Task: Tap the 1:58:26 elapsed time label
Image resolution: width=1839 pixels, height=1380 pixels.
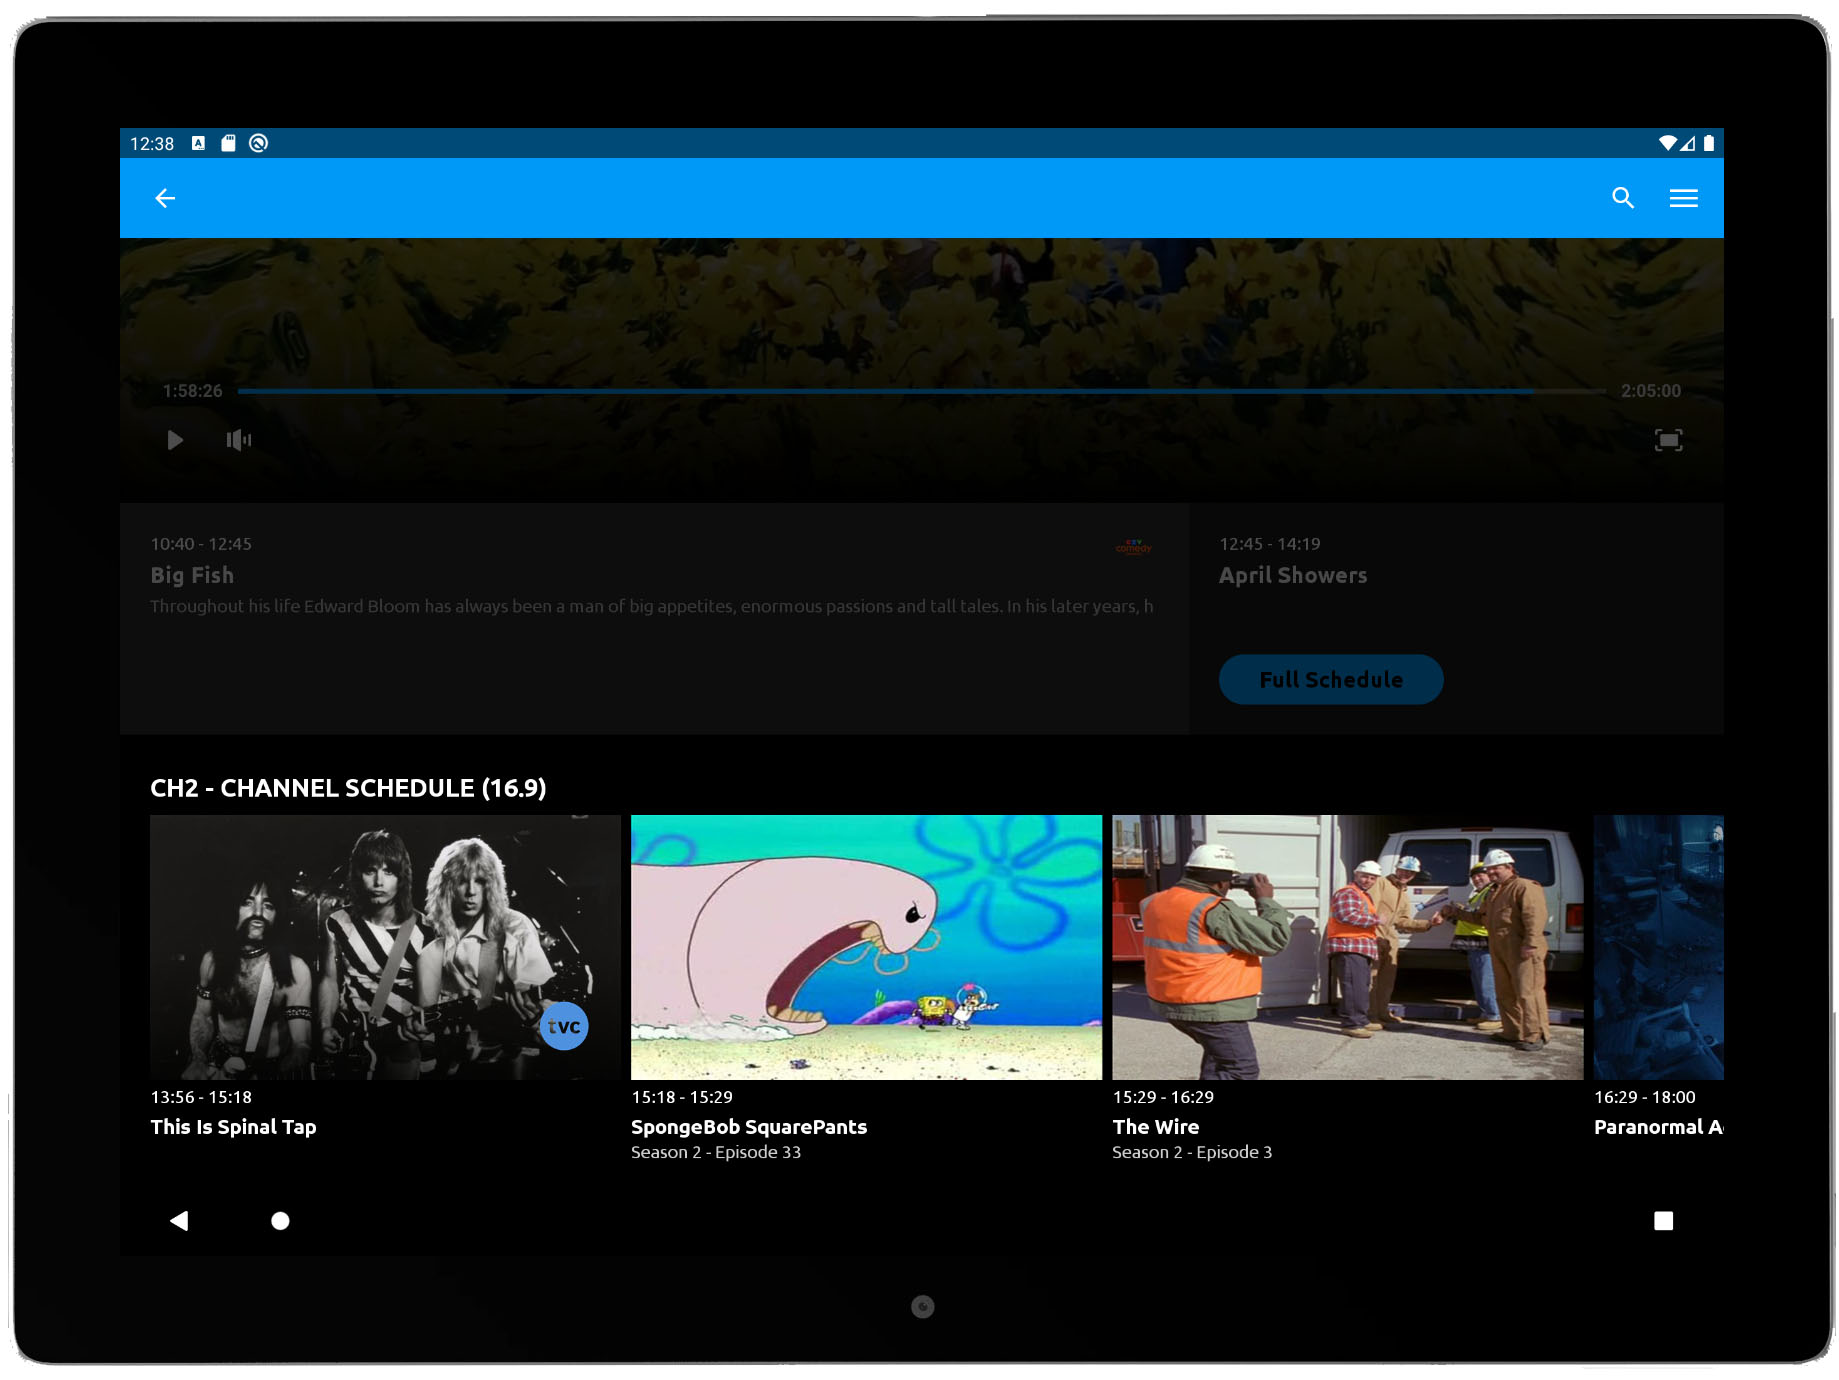Action: (x=193, y=391)
